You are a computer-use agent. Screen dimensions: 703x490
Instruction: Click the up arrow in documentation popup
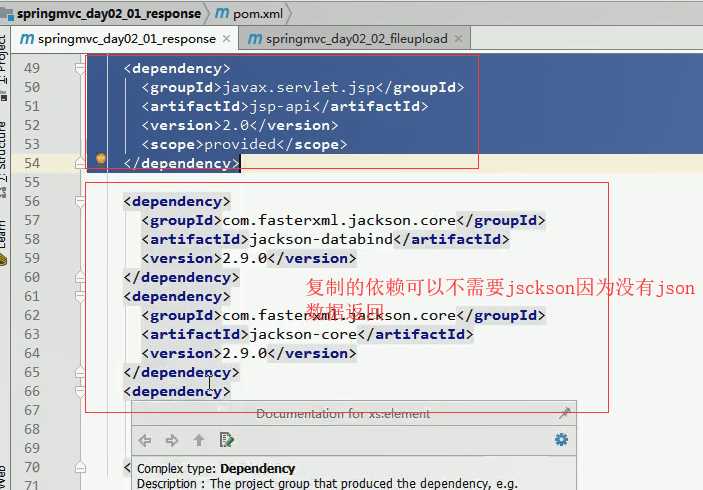coord(199,440)
